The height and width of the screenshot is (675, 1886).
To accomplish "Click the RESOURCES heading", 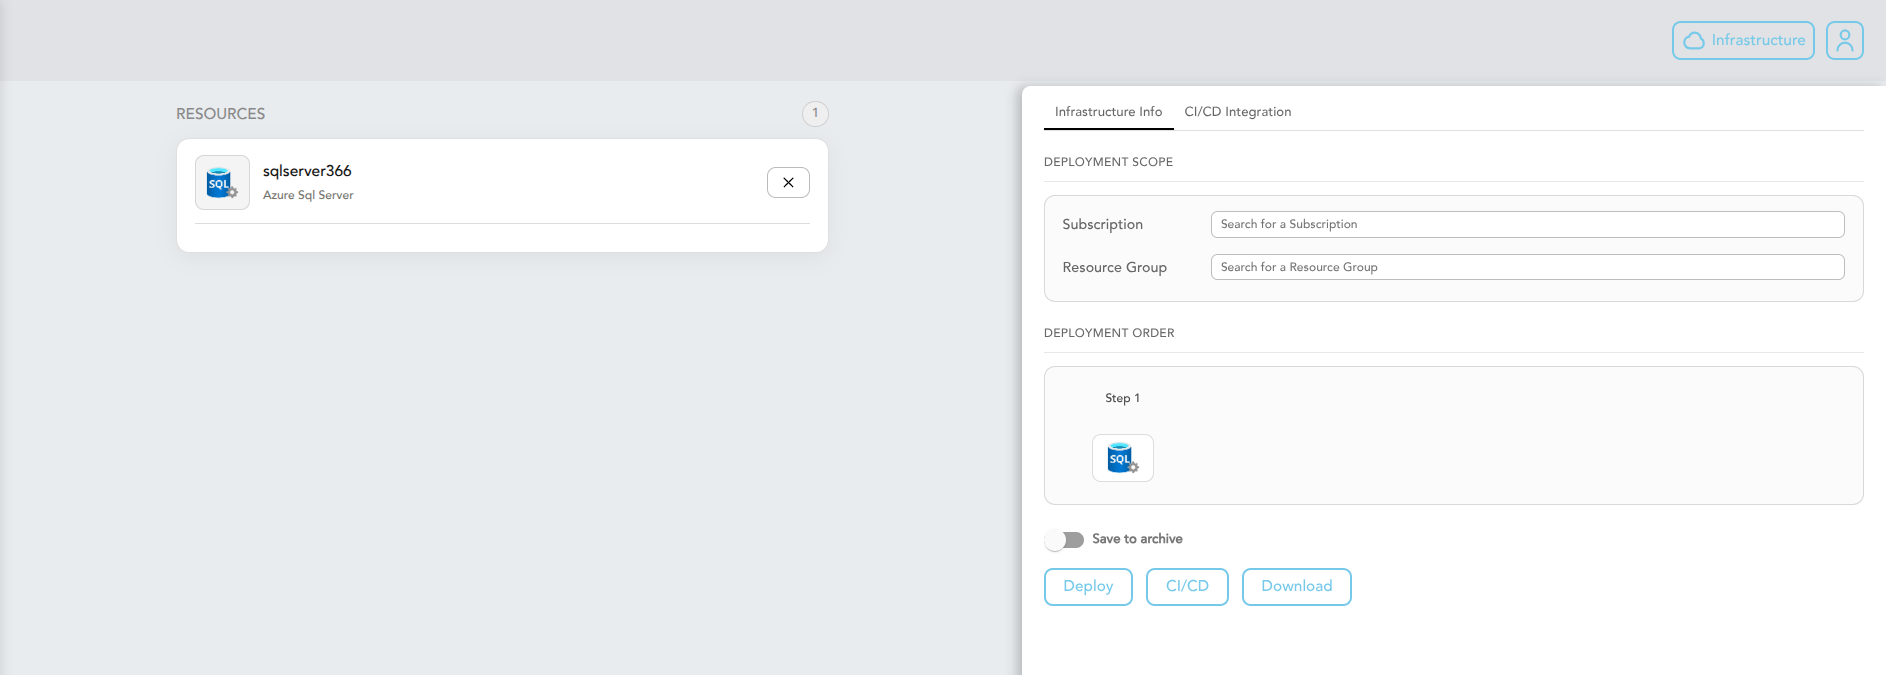I will coord(221,114).
